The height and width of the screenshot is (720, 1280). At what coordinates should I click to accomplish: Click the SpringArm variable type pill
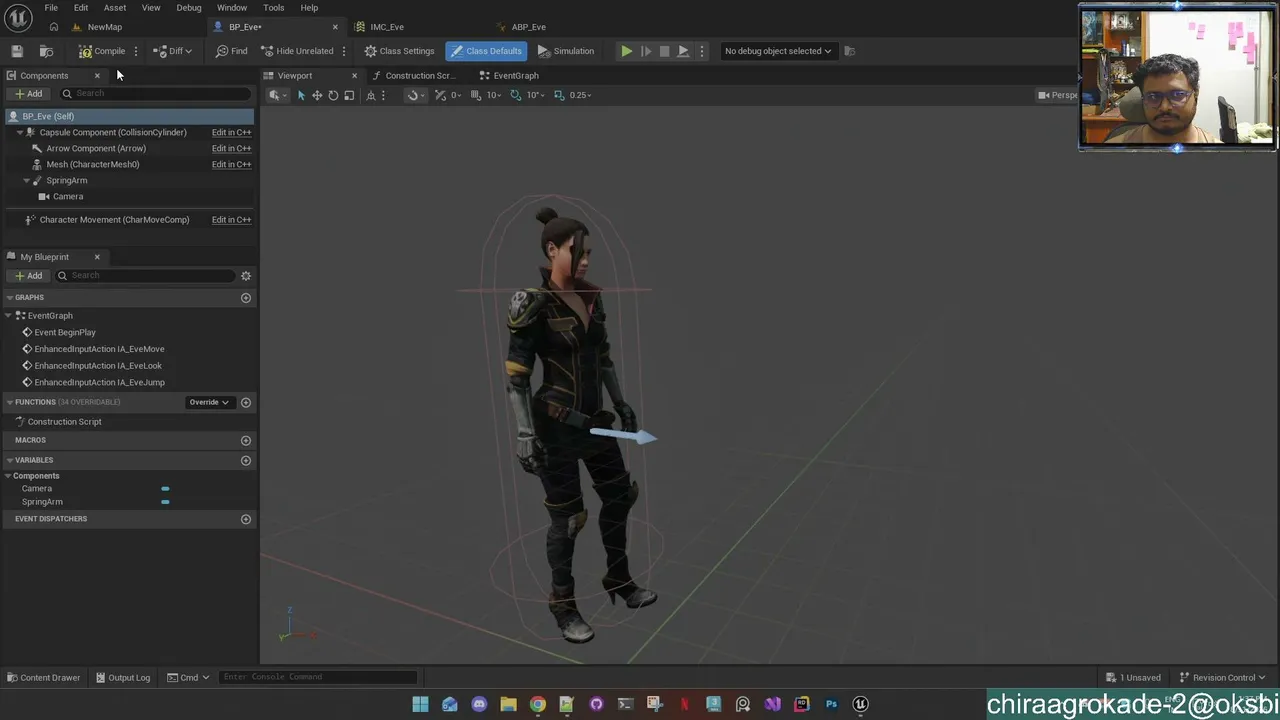tap(165, 502)
